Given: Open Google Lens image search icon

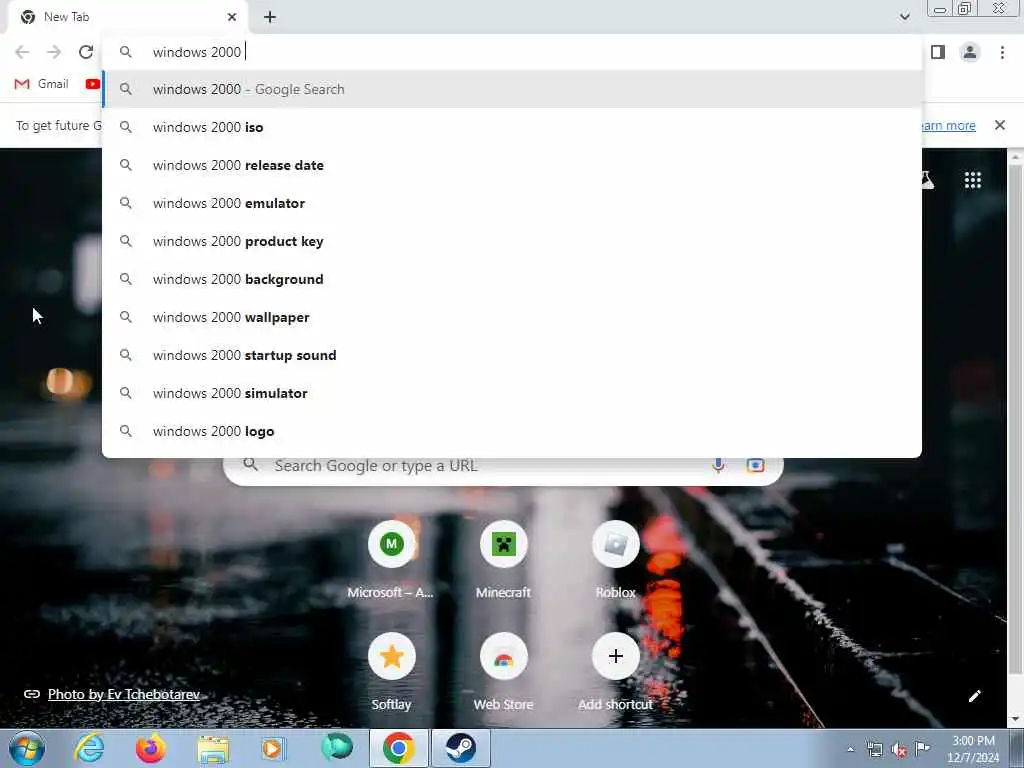Looking at the screenshot, I should tap(755, 465).
